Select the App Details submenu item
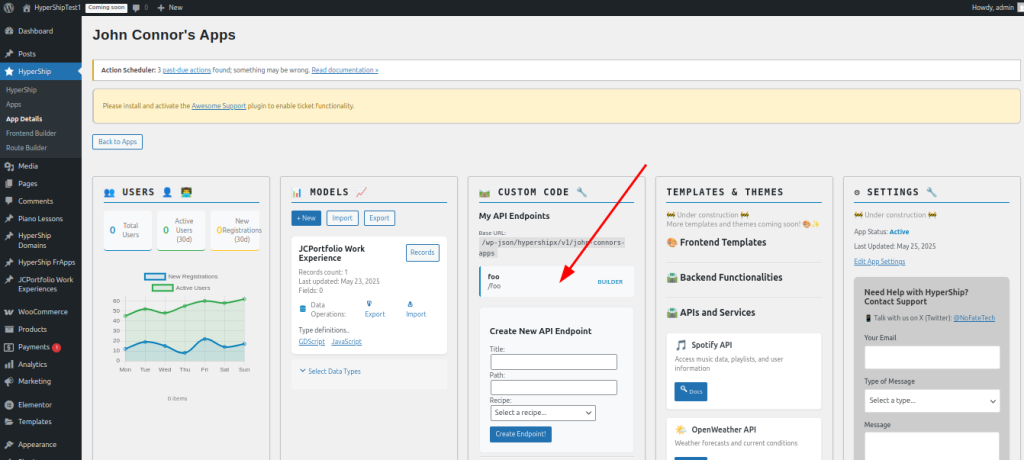The height and width of the screenshot is (460, 1024). click(x=24, y=119)
